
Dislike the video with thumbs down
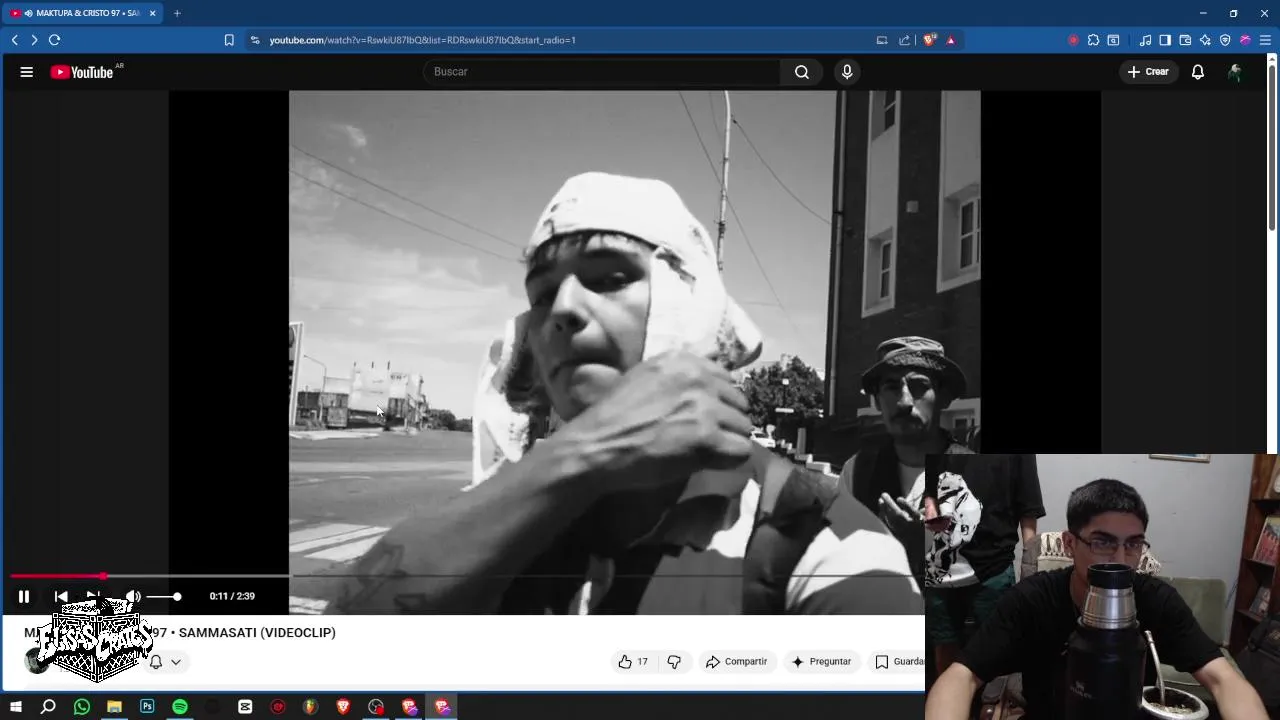tap(674, 661)
